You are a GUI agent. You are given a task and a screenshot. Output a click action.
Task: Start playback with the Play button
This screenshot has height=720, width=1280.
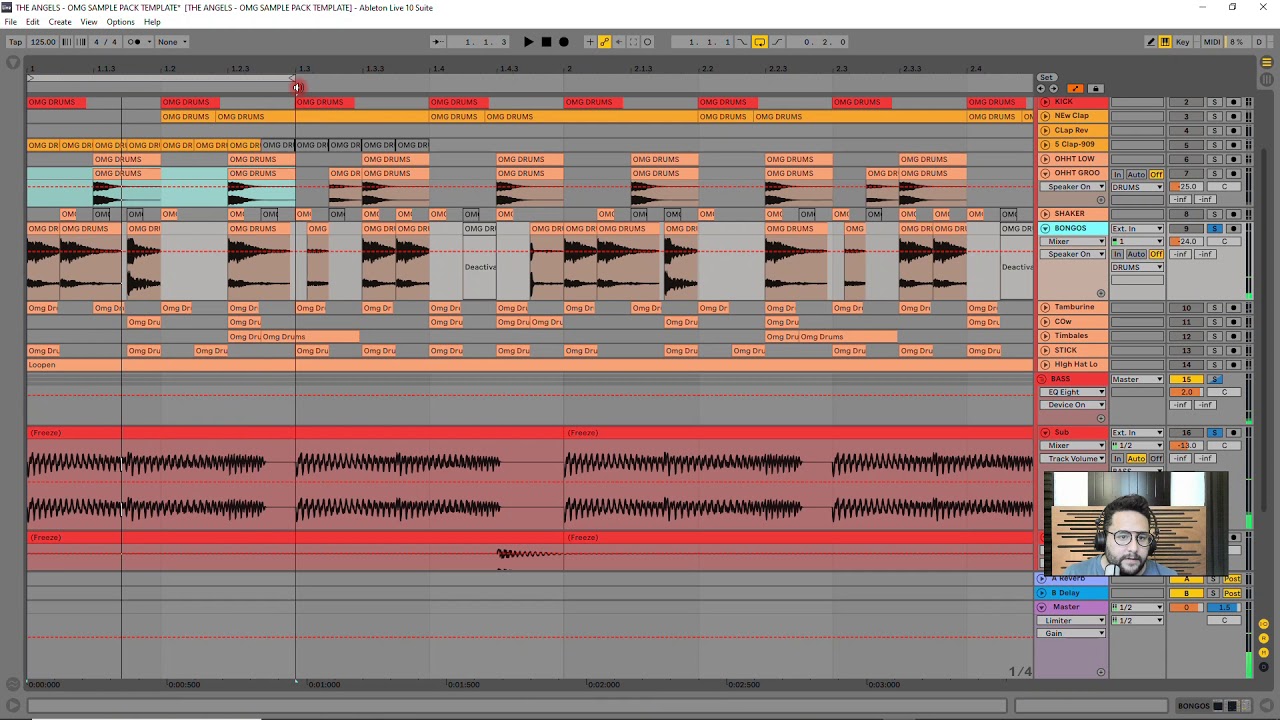528,42
